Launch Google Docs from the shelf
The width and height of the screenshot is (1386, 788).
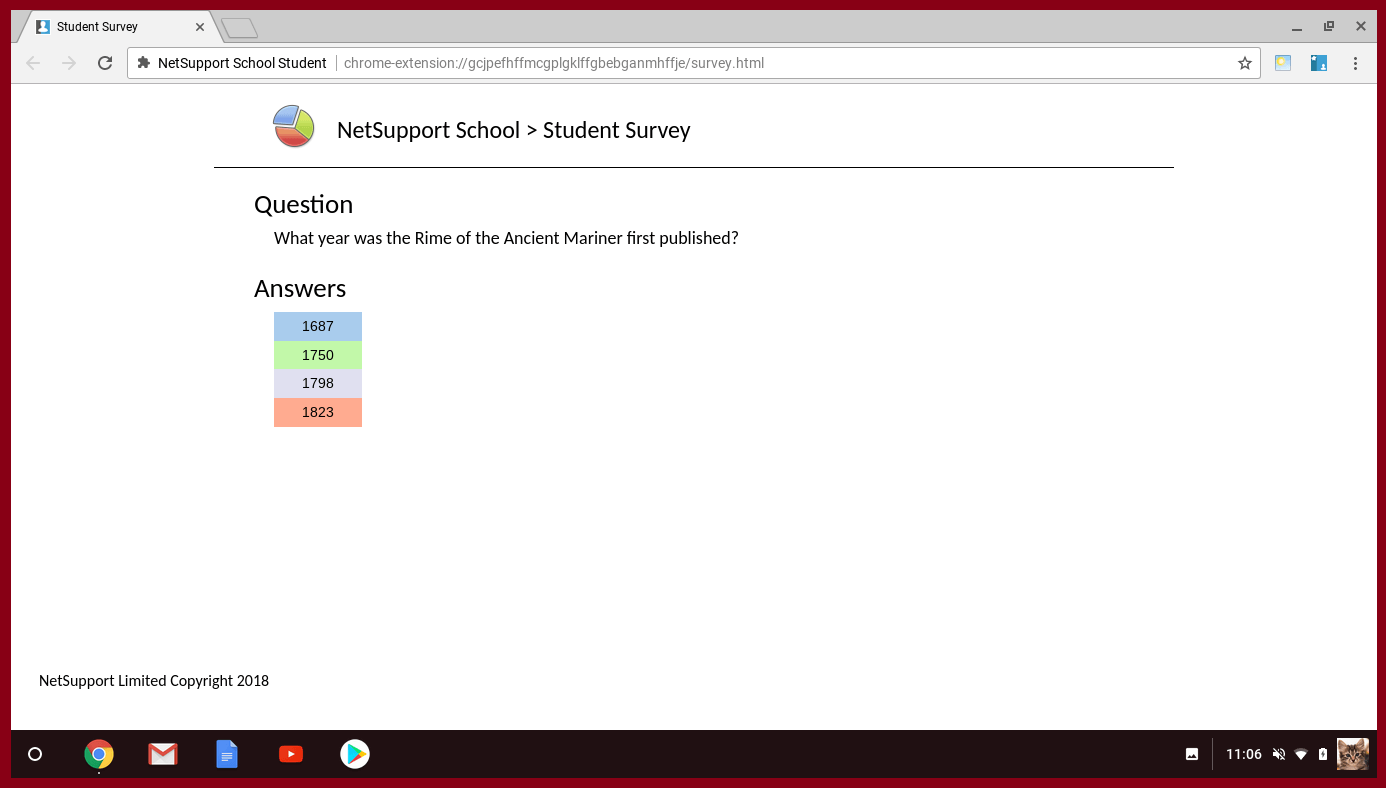(x=227, y=754)
